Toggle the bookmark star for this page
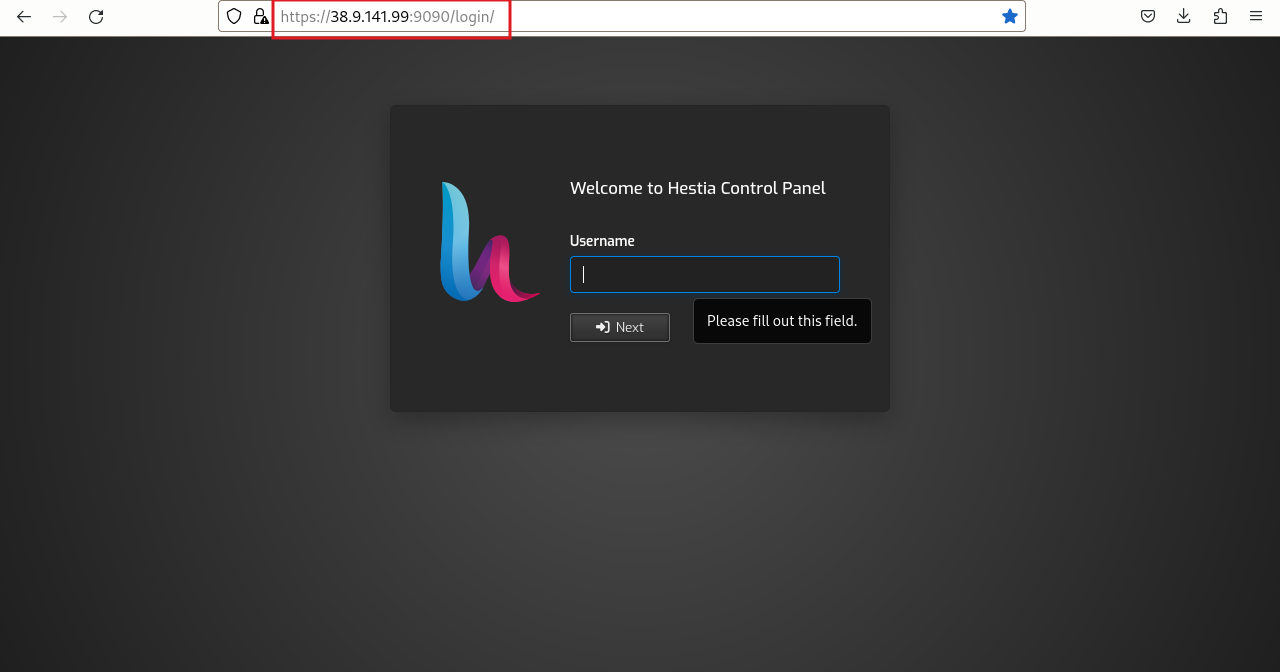Viewport: 1280px width, 672px height. pyautogui.click(x=1010, y=16)
